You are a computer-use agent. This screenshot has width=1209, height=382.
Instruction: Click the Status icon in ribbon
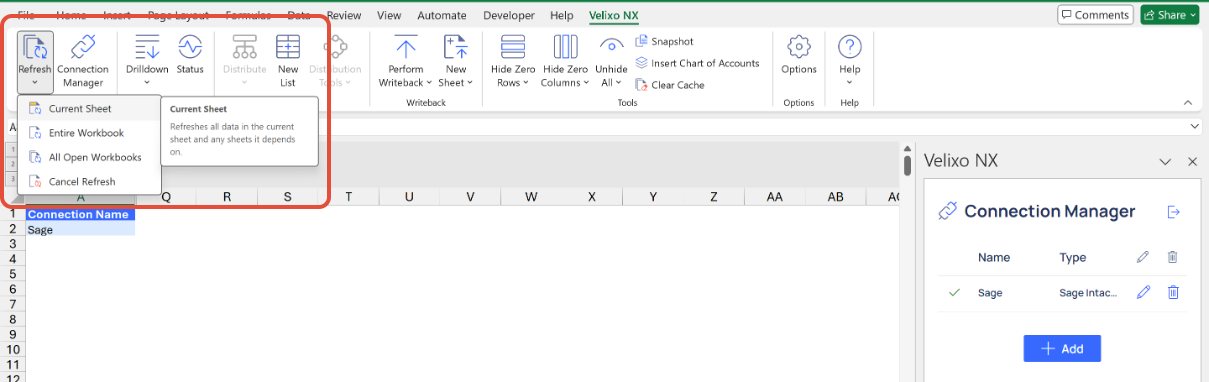(x=190, y=55)
